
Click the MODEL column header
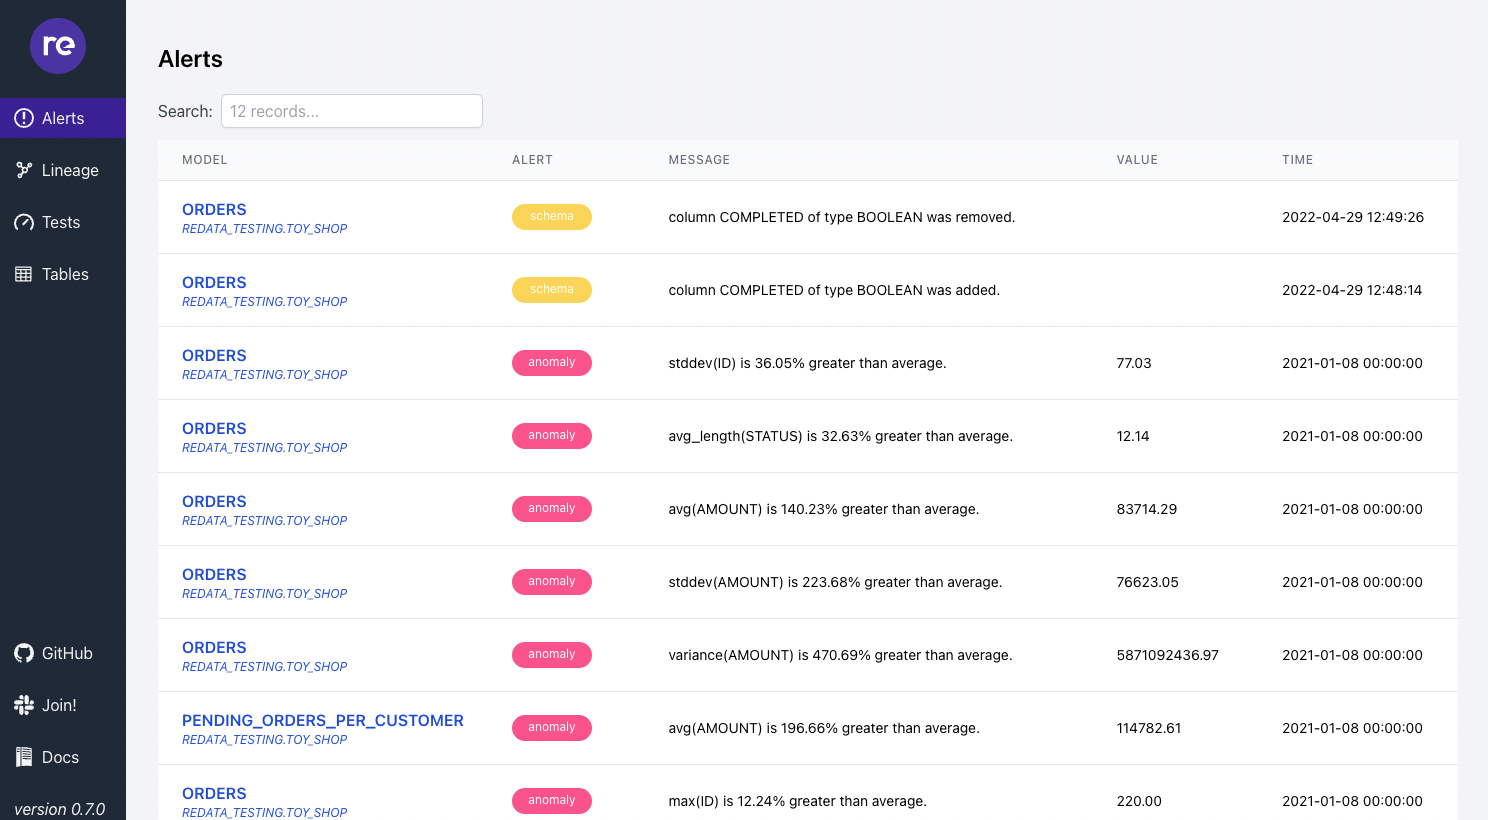point(205,160)
